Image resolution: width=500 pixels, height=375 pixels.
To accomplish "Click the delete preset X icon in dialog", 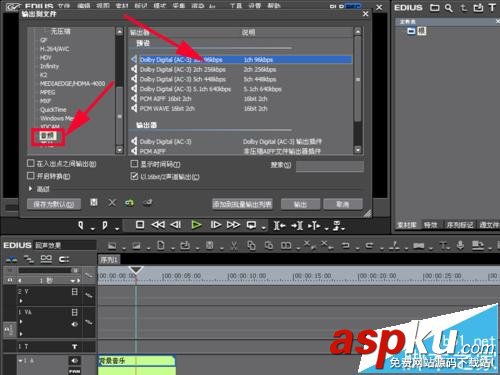I will pos(112,203).
